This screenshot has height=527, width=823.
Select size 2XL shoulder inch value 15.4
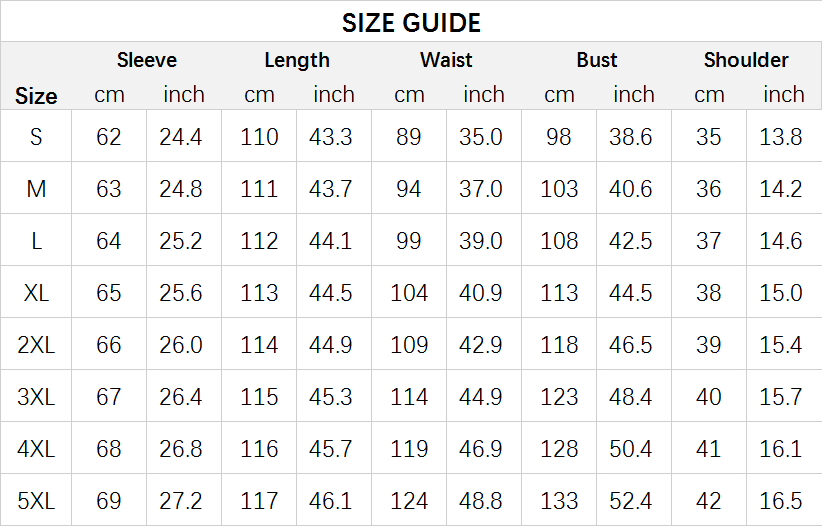[781, 345]
